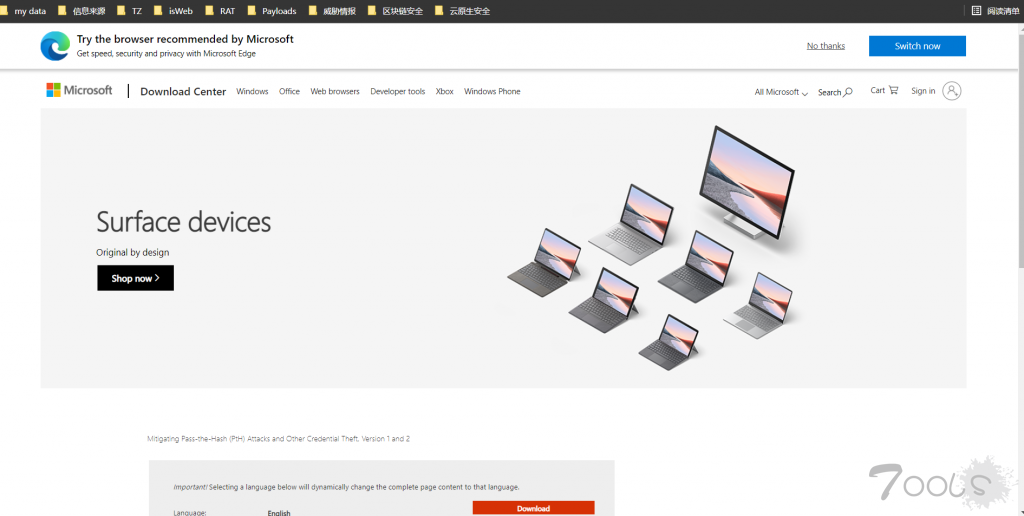Select the Windows Phone nav item
Screen dimensions: 1024x516
(492, 91)
